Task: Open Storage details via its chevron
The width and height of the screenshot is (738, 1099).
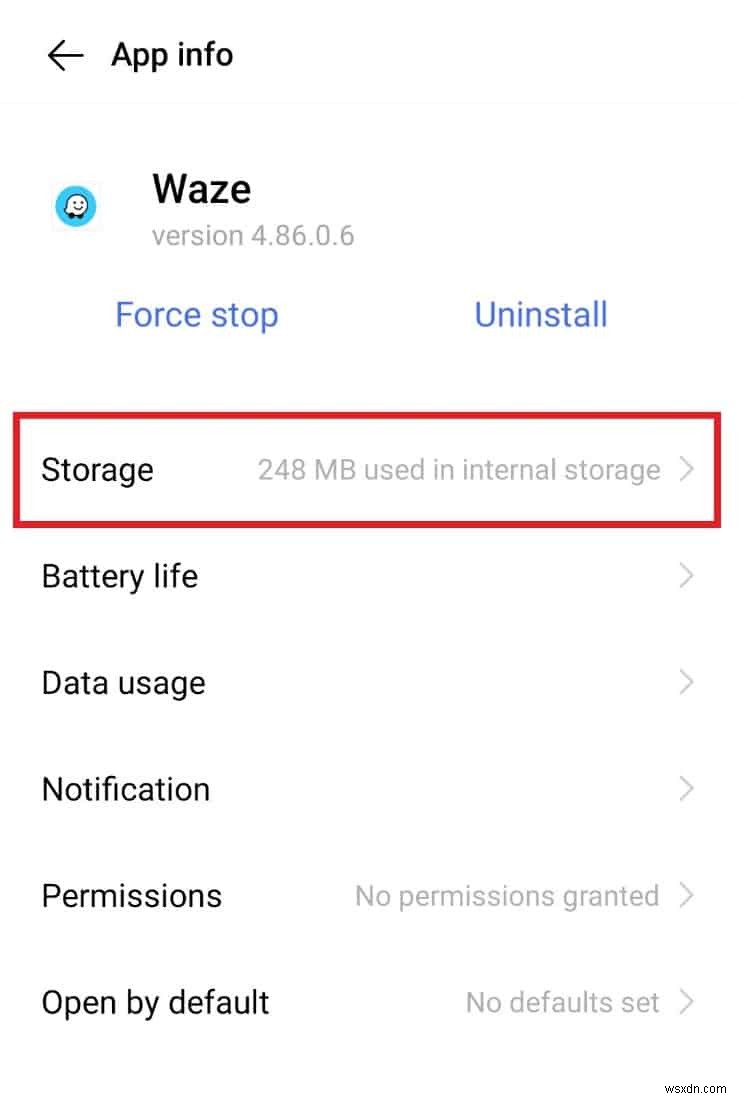Action: [688, 469]
